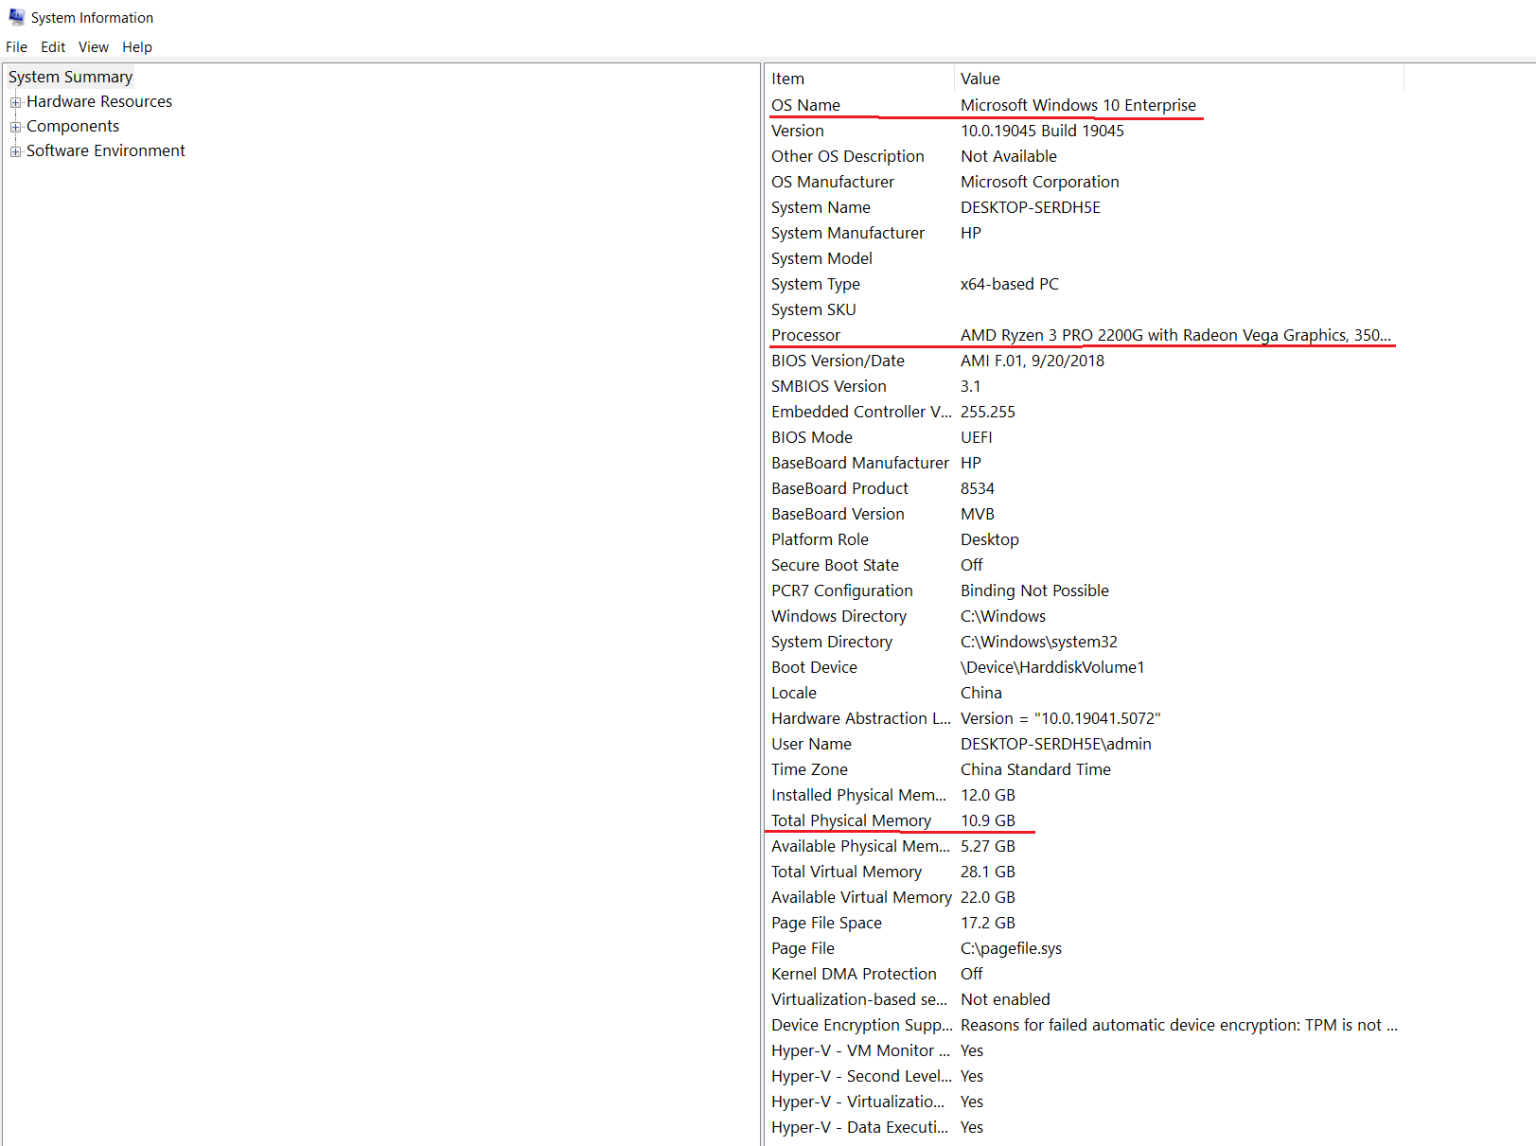Image resolution: width=1536 pixels, height=1146 pixels.
Task: Expand the Components tree node
Action: 15,127
